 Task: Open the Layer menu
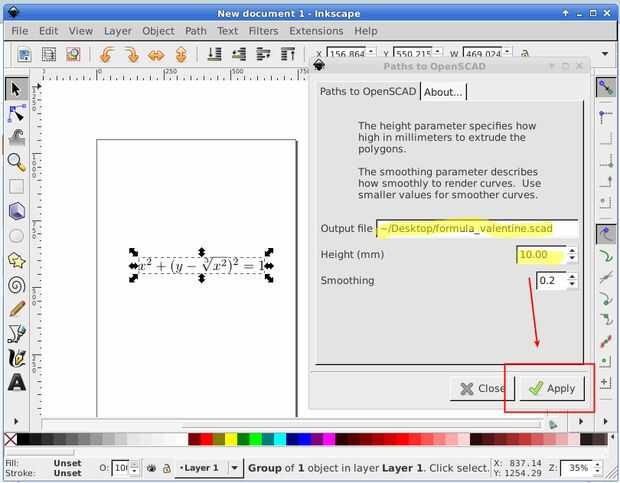(x=117, y=31)
